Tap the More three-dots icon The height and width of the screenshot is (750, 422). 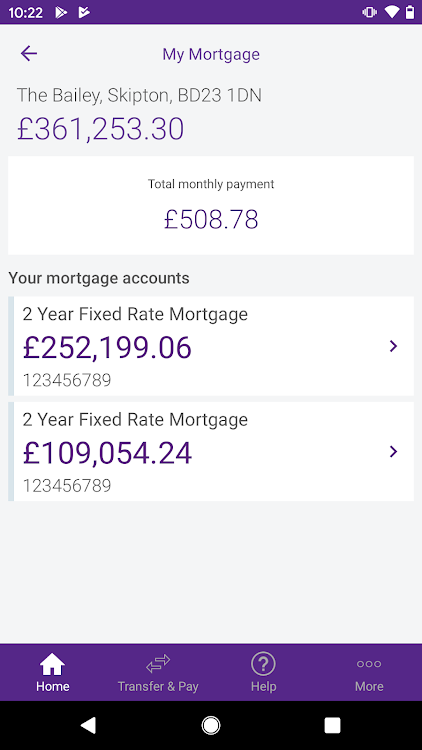[369, 664]
